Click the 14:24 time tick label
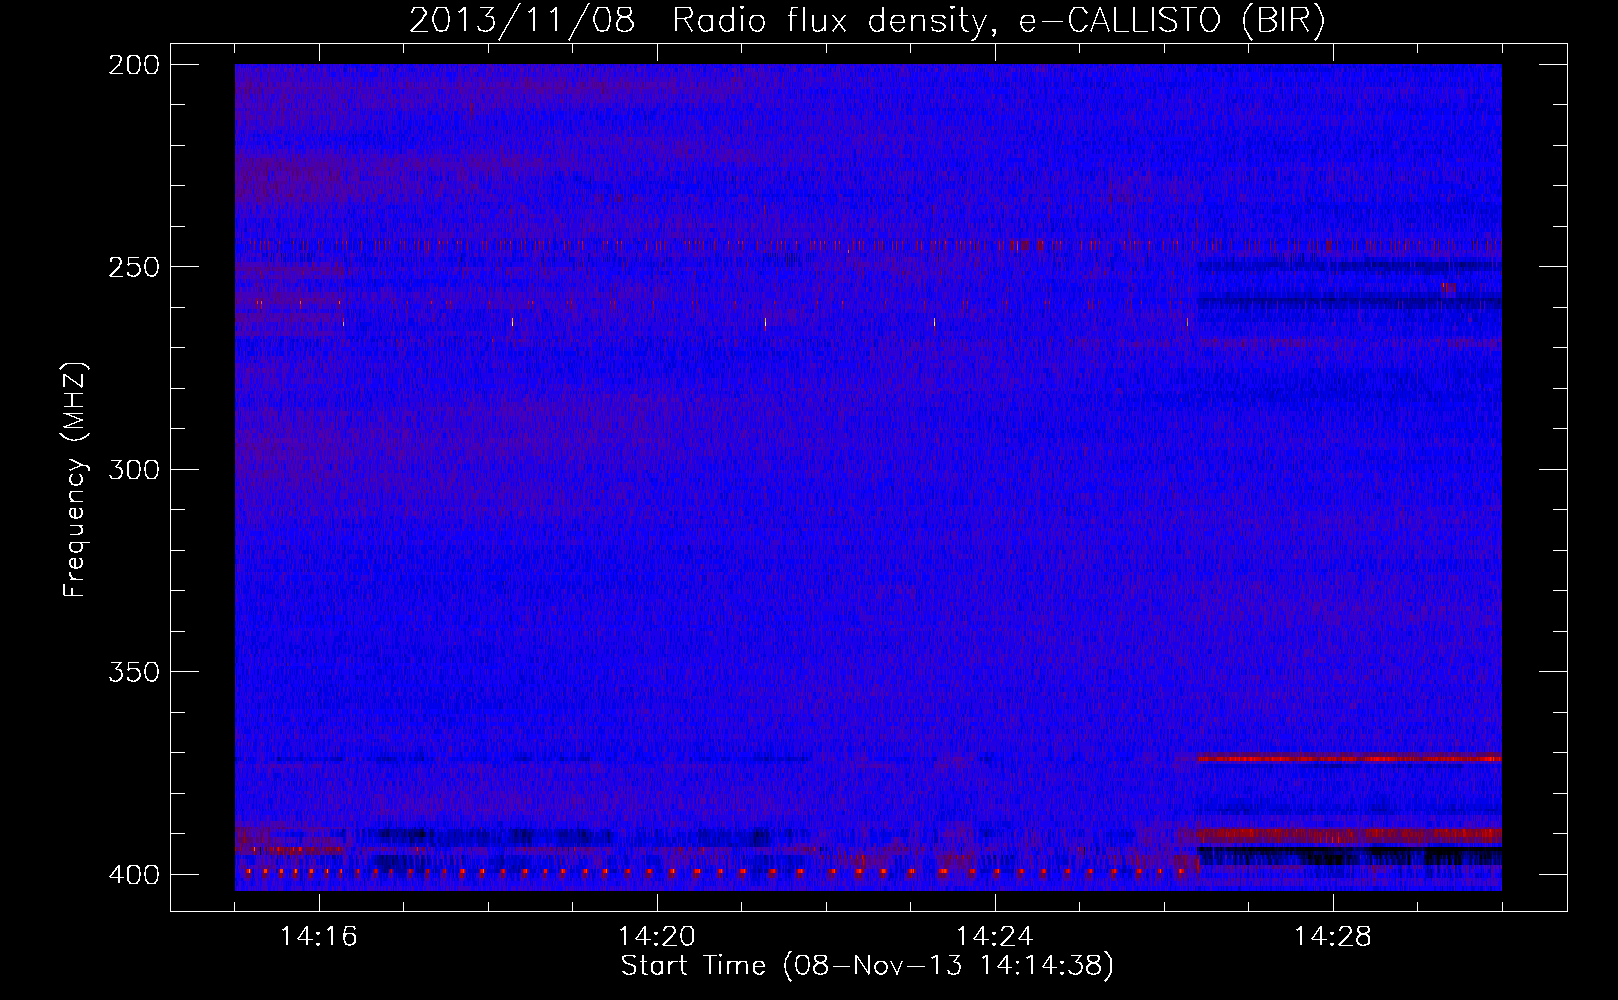Screen dimensions: 1618x1000 pos(995,937)
